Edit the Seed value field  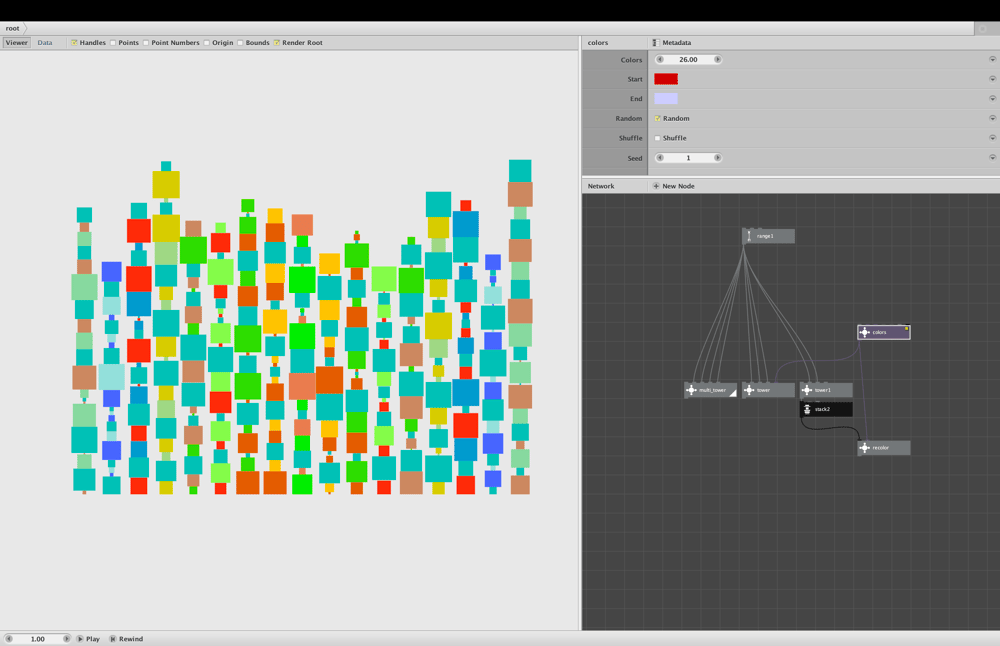689,158
